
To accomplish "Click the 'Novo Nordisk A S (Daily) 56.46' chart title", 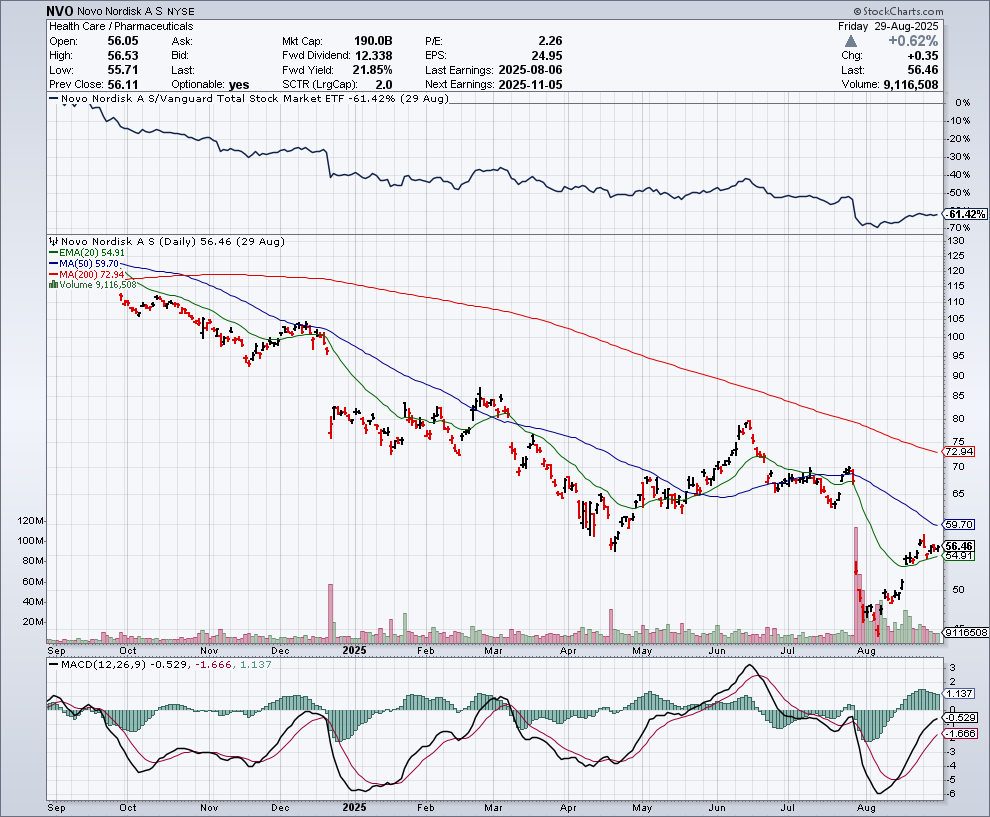I will (172, 241).
